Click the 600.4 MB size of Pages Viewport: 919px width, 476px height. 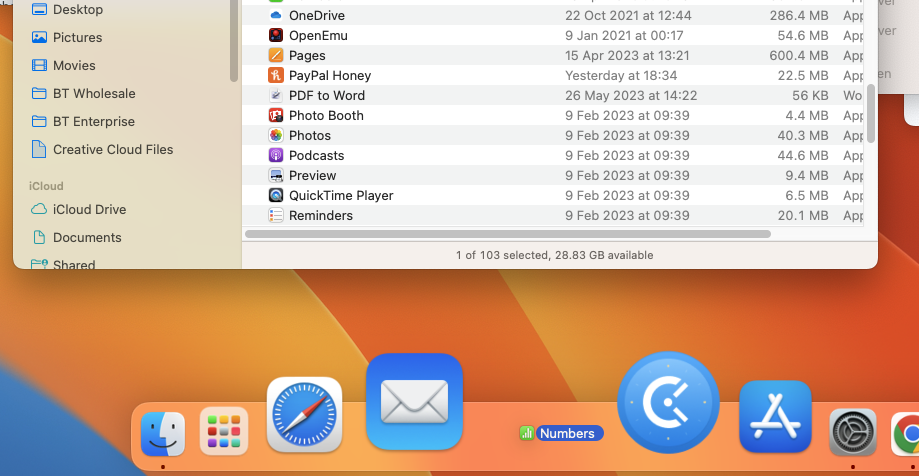pos(799,55)
